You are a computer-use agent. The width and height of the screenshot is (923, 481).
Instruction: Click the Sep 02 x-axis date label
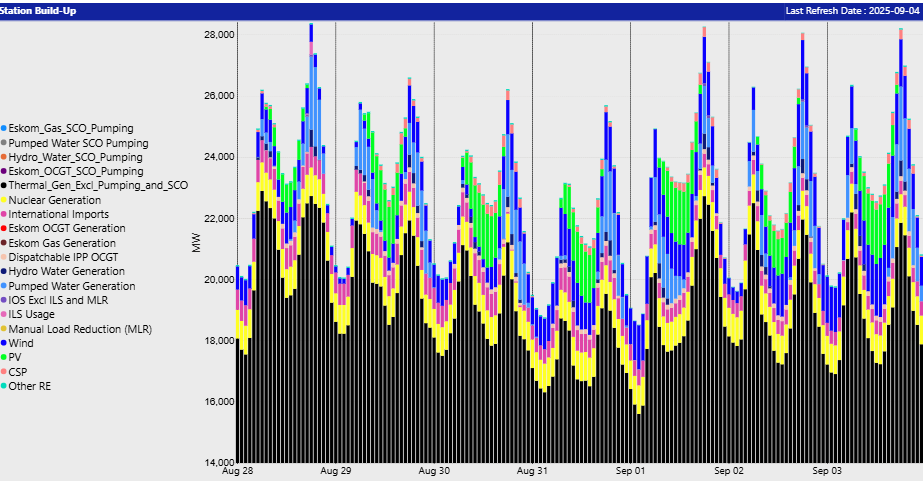[x=729, y=470]
